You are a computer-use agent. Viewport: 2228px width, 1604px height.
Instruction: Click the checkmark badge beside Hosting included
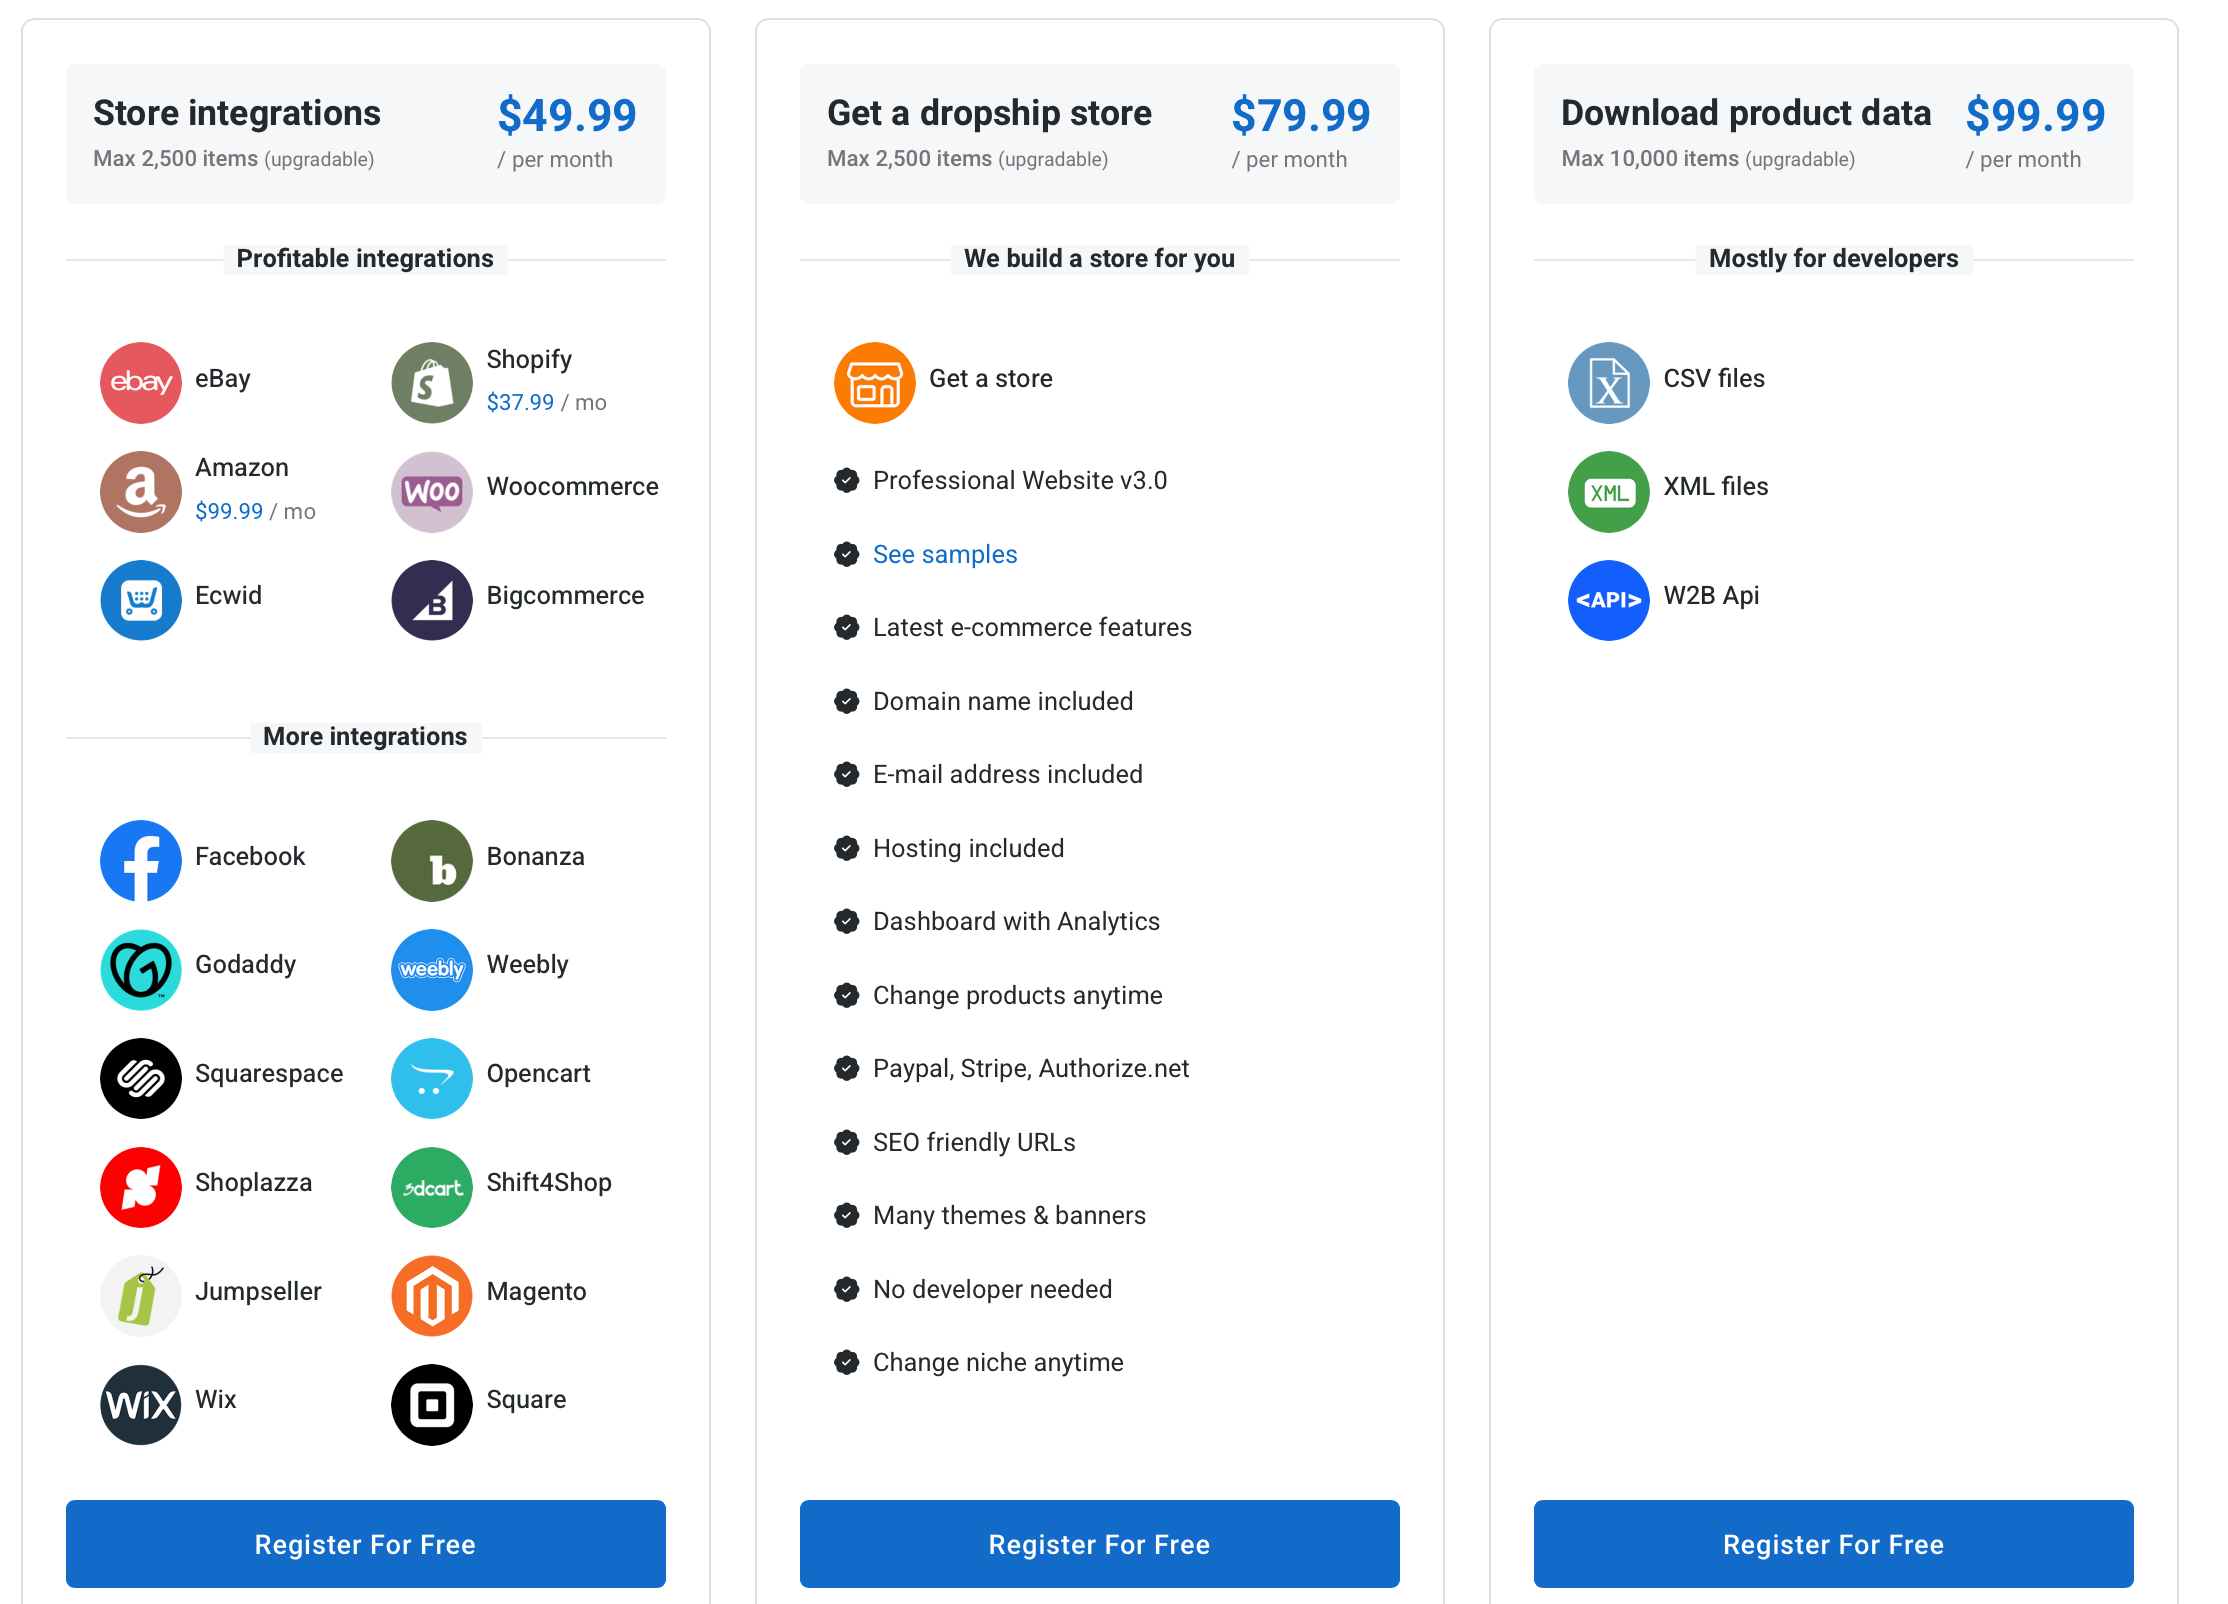(847, 849)
